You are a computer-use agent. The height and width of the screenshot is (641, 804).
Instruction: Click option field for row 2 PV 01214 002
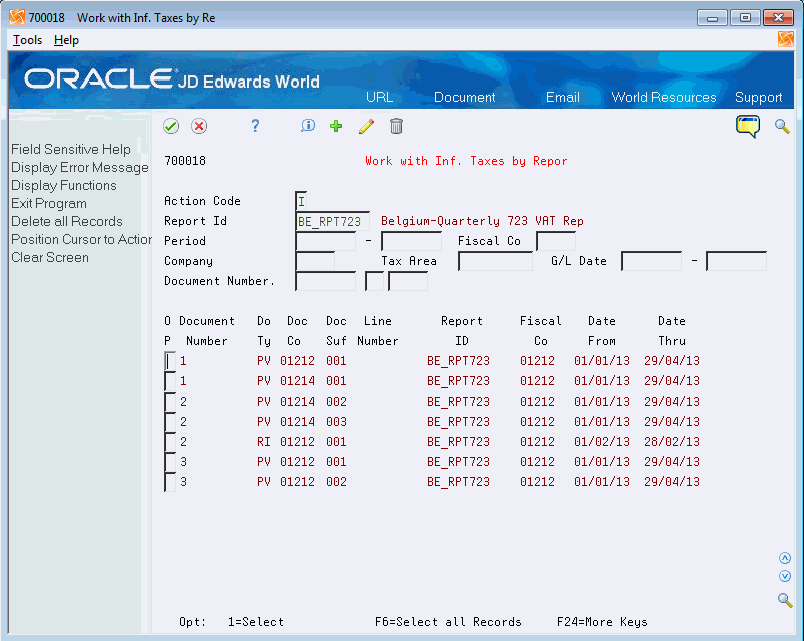coord(170,402)
